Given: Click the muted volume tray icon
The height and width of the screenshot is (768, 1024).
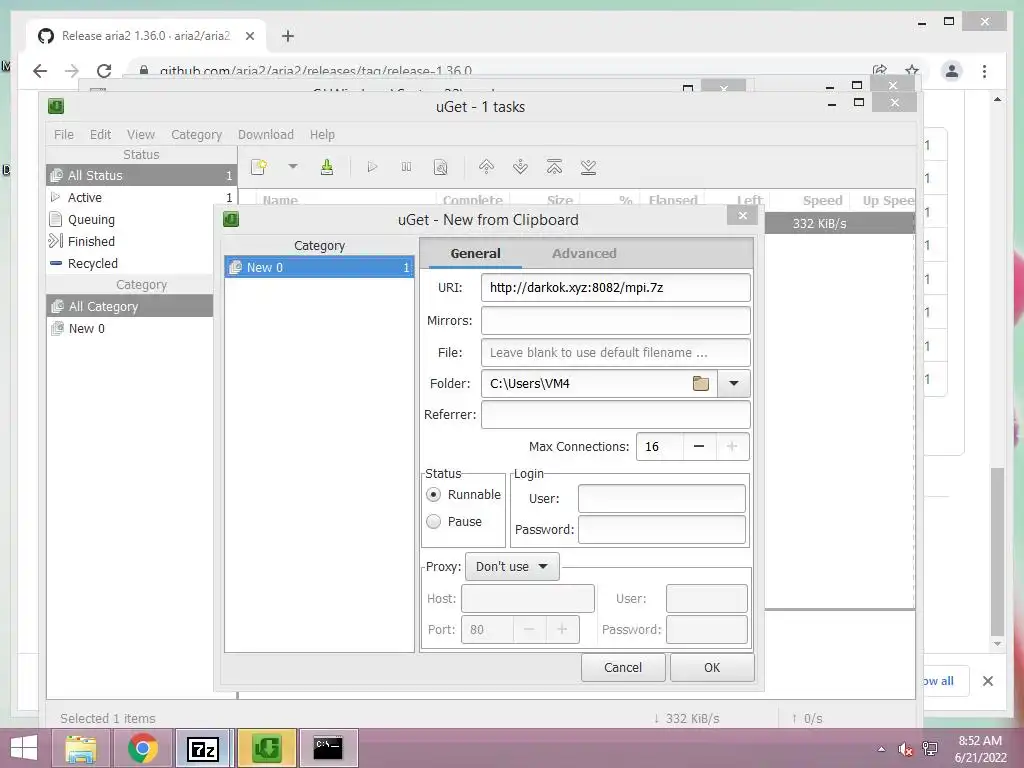Looking at the screenshot, I should 905,749.
